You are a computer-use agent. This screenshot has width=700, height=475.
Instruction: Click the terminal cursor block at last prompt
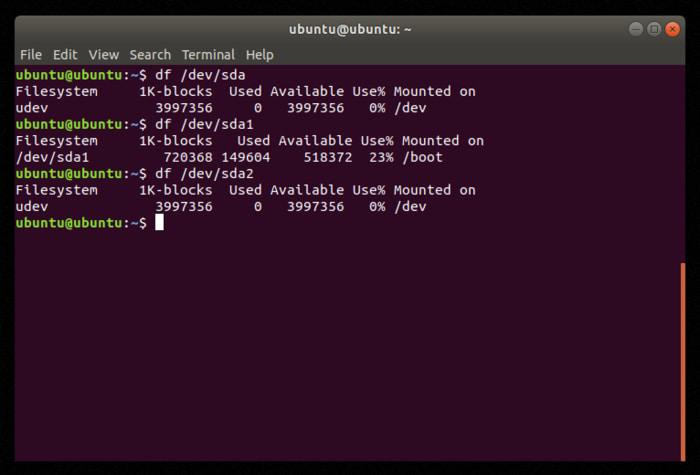(159, 222)
